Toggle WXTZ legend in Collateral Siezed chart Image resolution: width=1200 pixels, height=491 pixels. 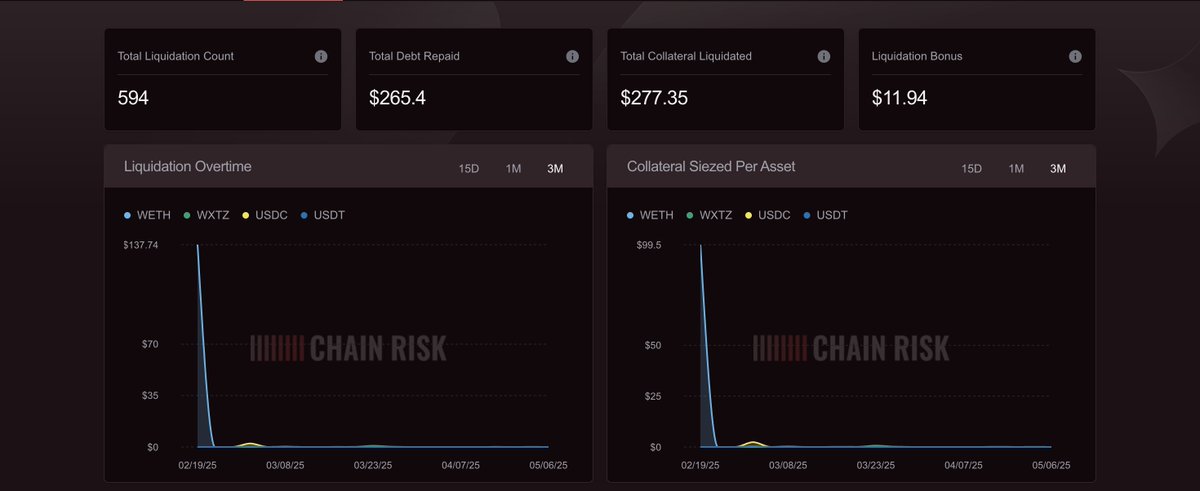[710, 216]
